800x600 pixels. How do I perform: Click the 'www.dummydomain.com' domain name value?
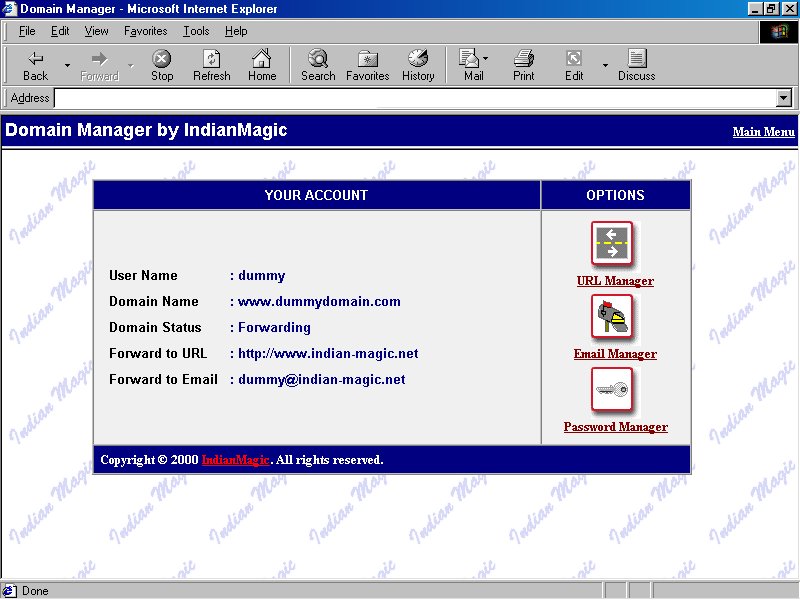click(x=319, y=302)
